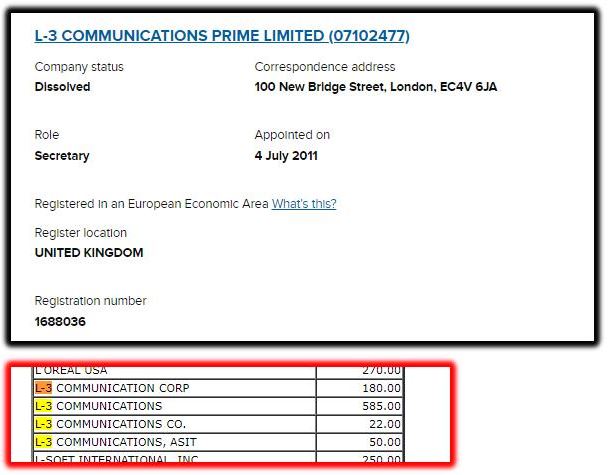Select the L-SOFT INTERNATIONAL, INC row
The width and height of the screenshot is (609, 475).
[218, 457]
